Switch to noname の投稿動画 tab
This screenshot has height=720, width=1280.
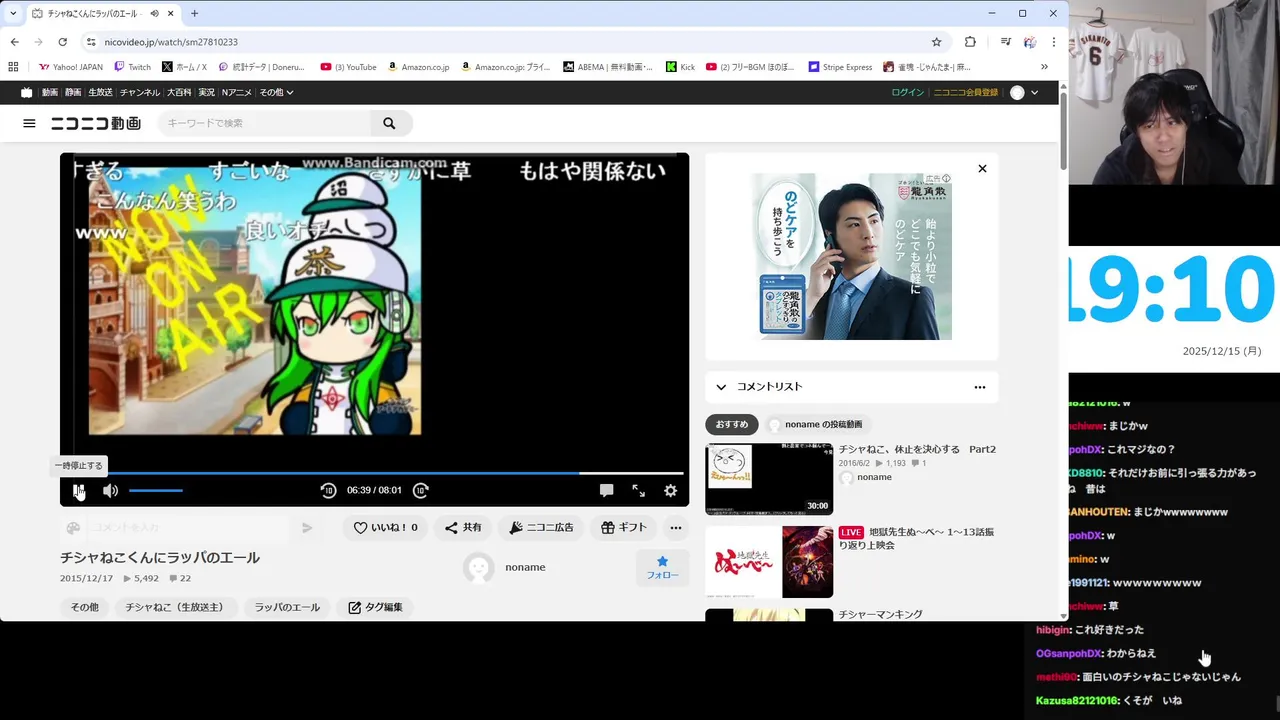click(817, 424)
